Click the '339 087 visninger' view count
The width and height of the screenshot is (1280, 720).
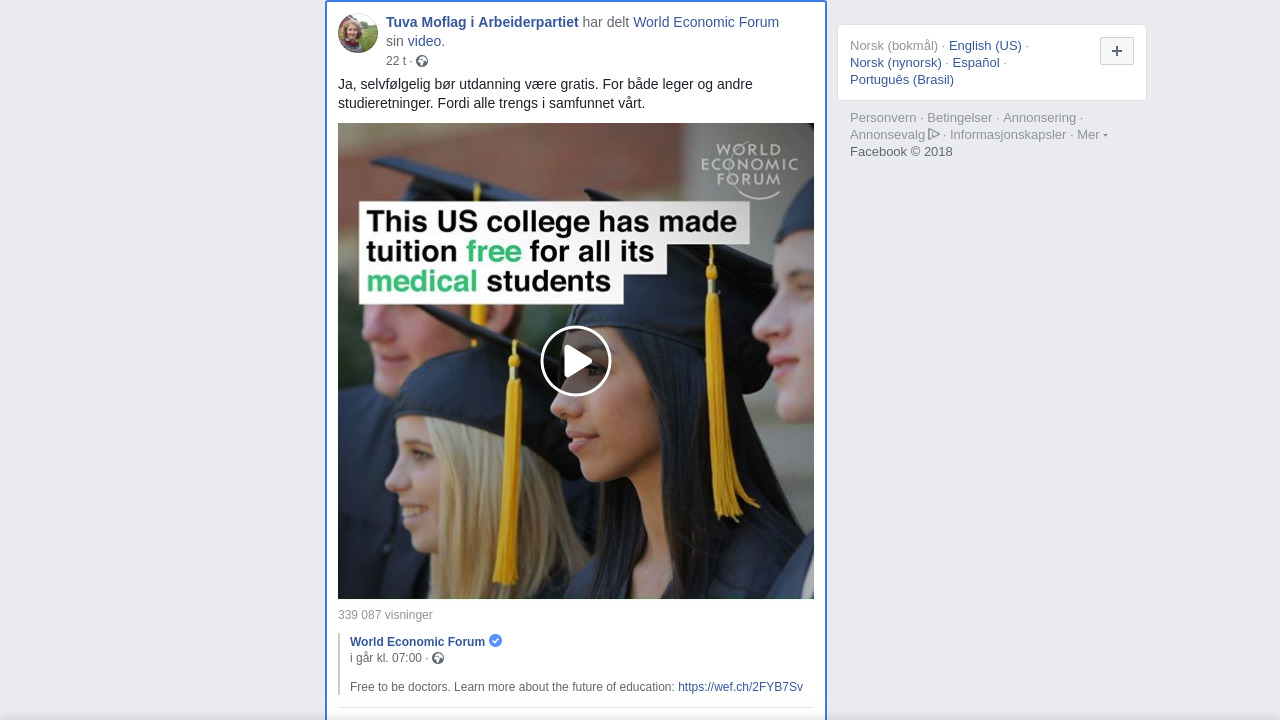[385, 615]
